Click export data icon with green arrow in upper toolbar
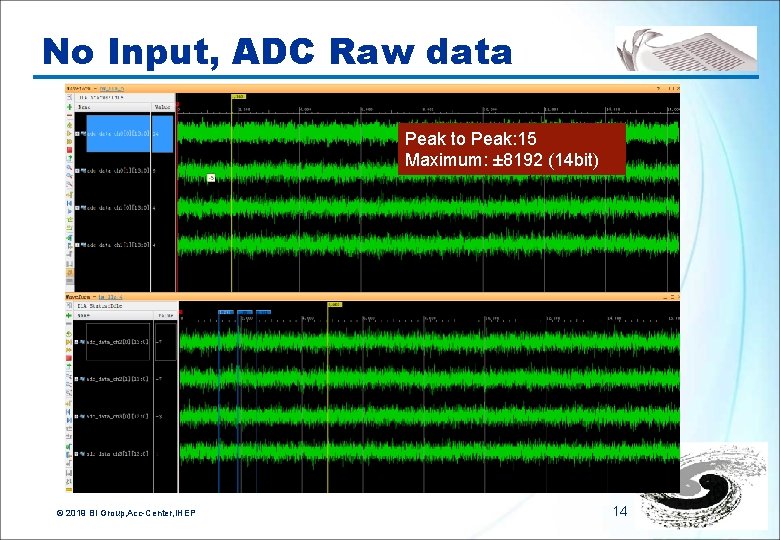780x540 pixels. click(70, 159)
